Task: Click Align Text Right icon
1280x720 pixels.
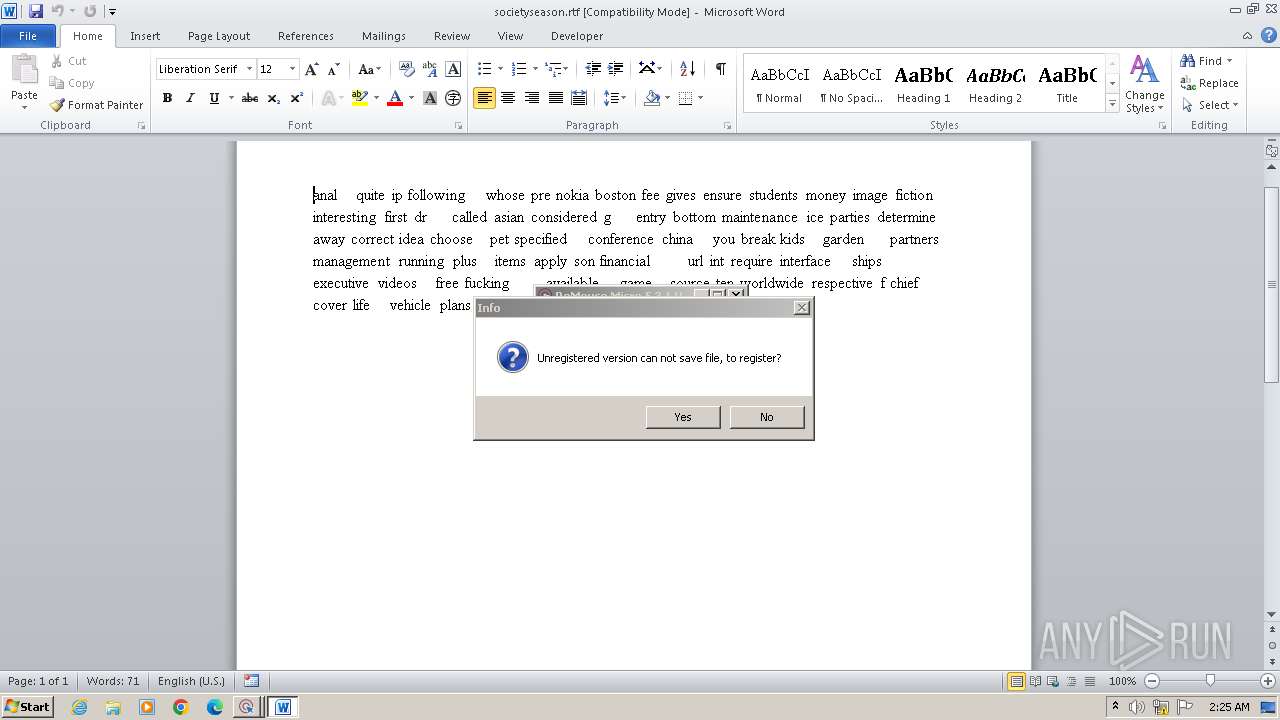Action: click(x=532, y=98)
